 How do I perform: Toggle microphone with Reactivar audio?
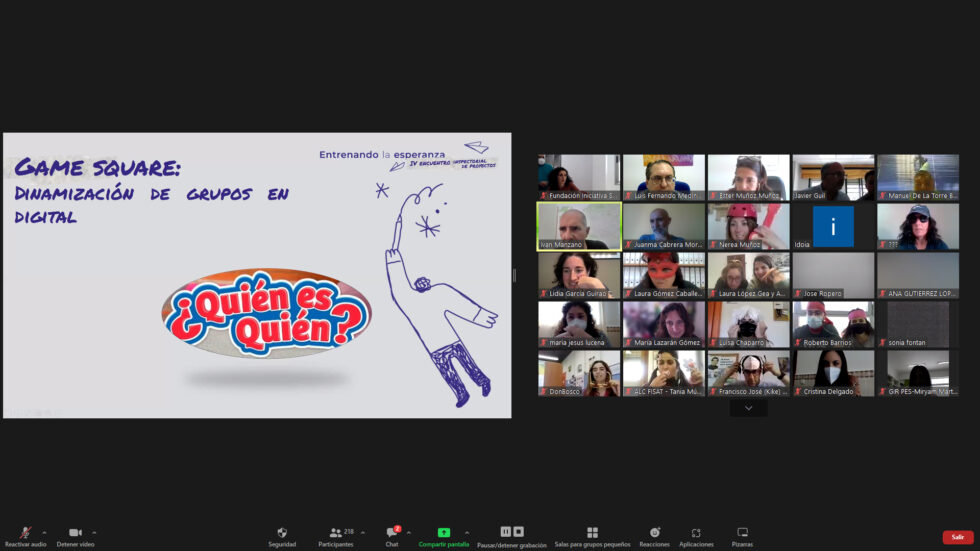(25, 533)
